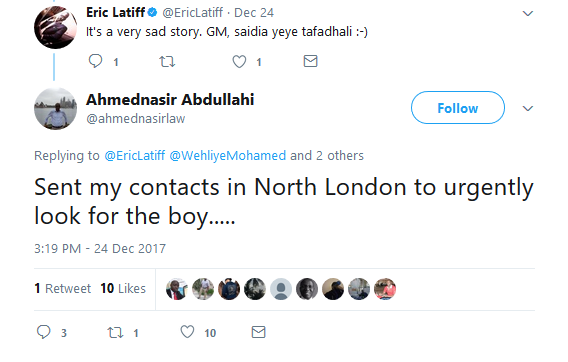Image resolution: width=568 pixels, height=362 pixels.
Task: Send Eric Latiff's tweet via direct message
Action: point(310,61)
